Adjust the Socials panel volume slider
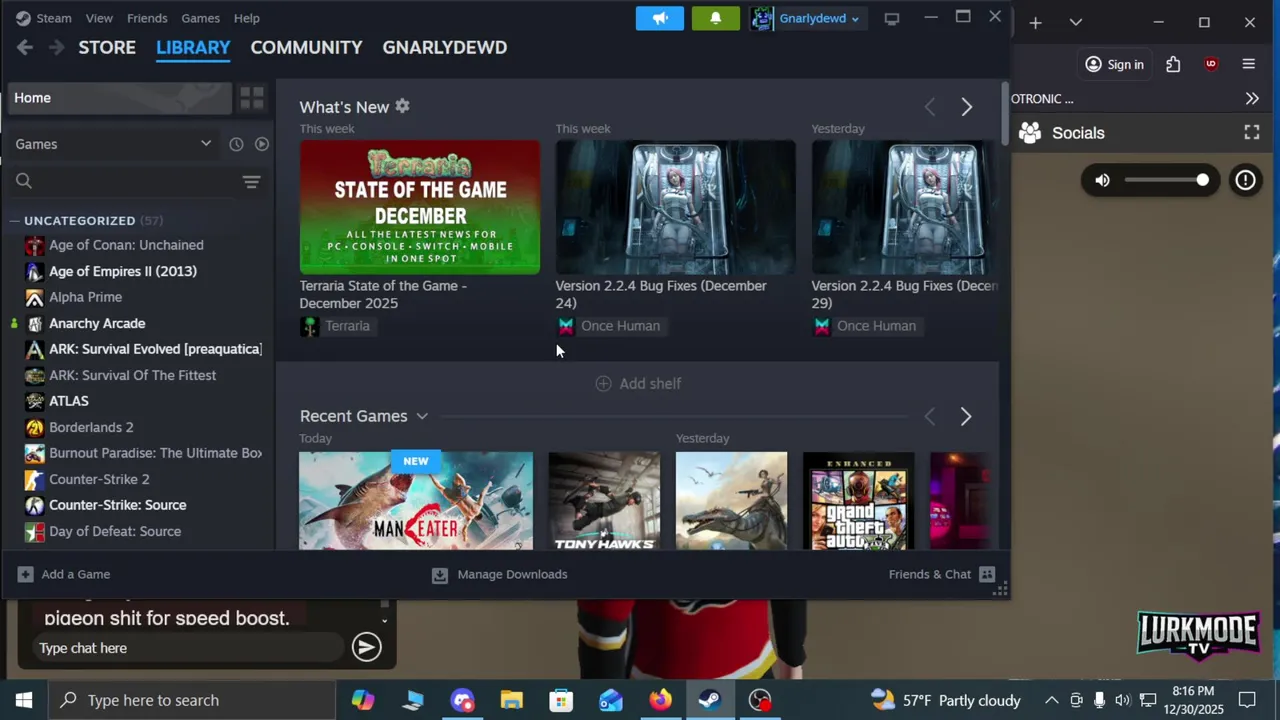This screenshot has width=1280, height=720. (x=1167, y=180)
